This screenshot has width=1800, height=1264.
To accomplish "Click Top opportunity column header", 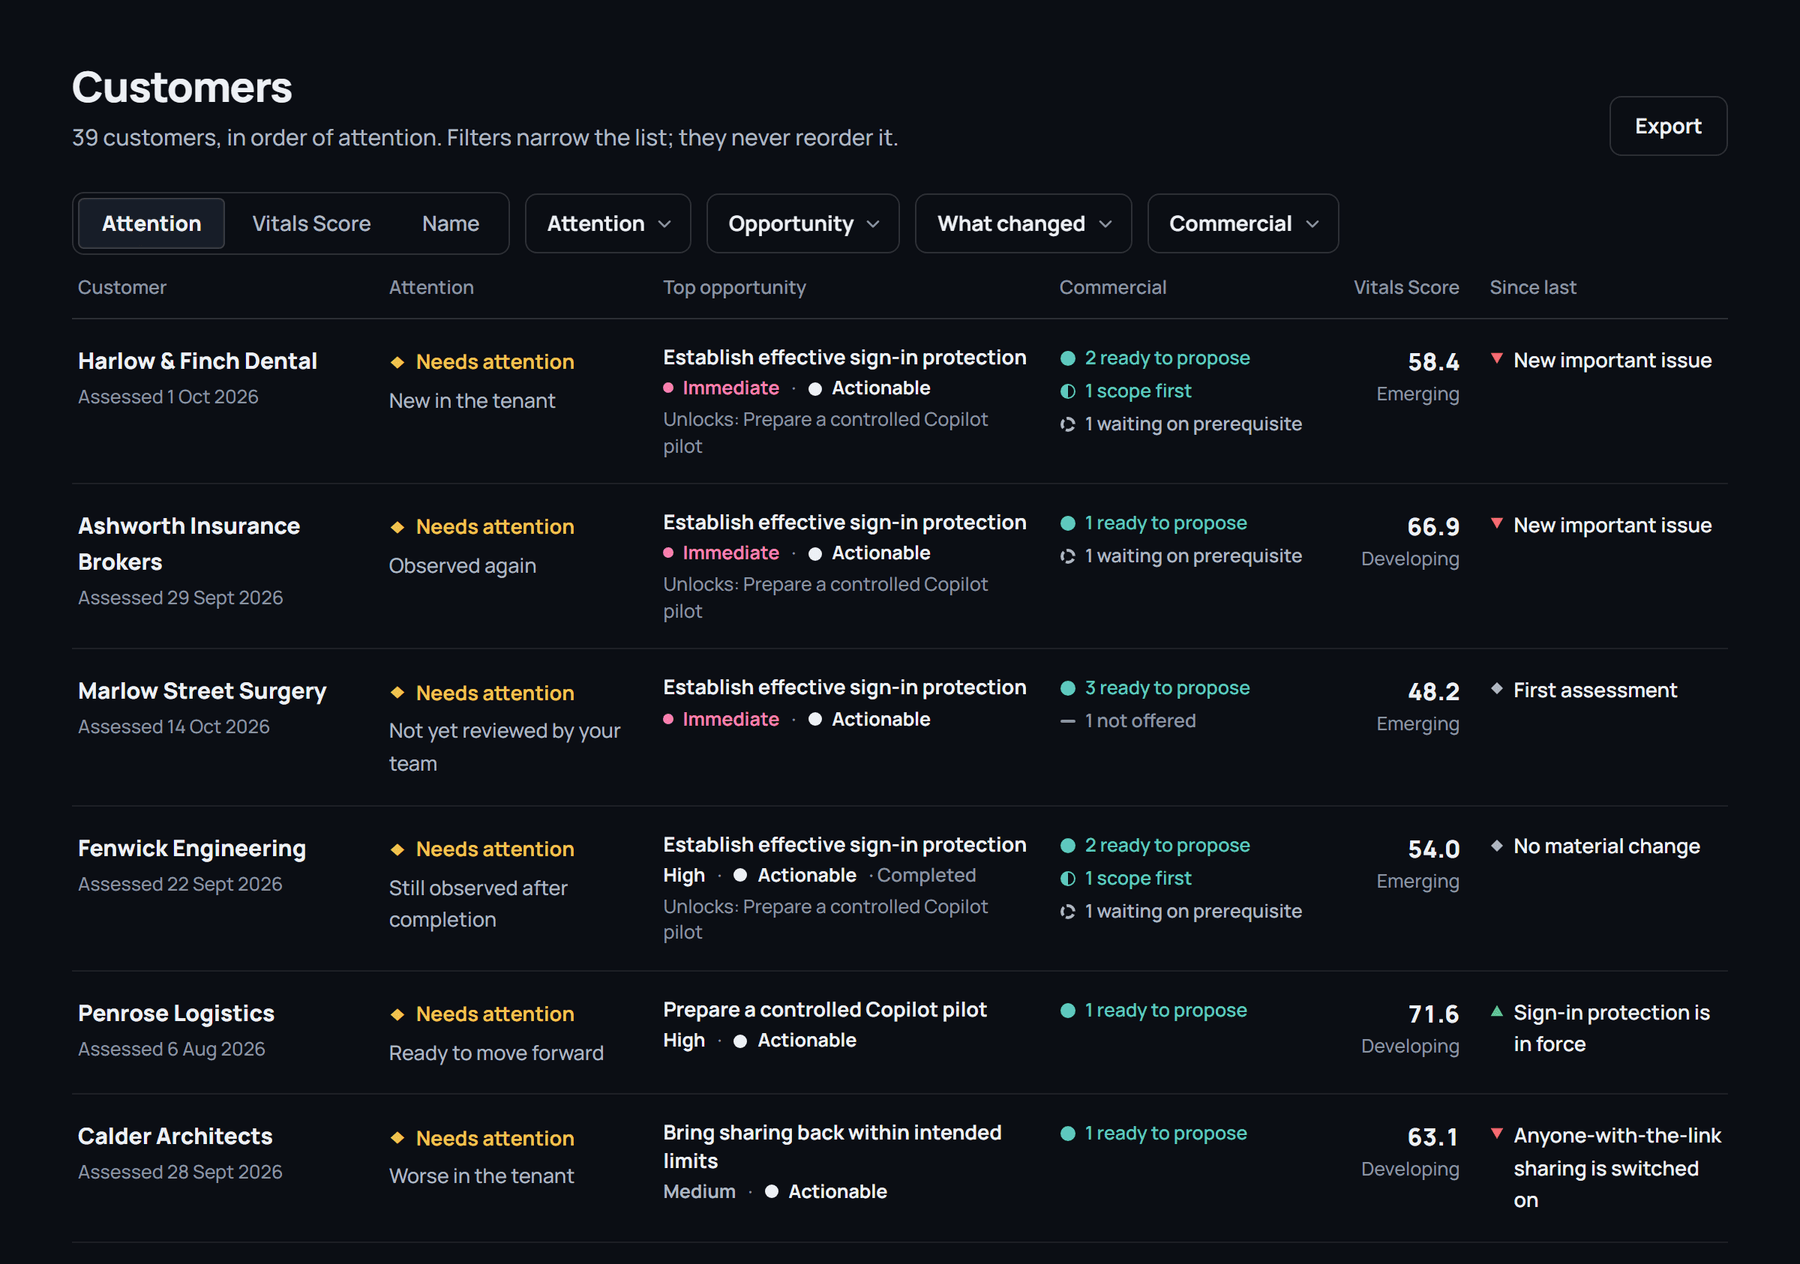I will click(734, 287).
